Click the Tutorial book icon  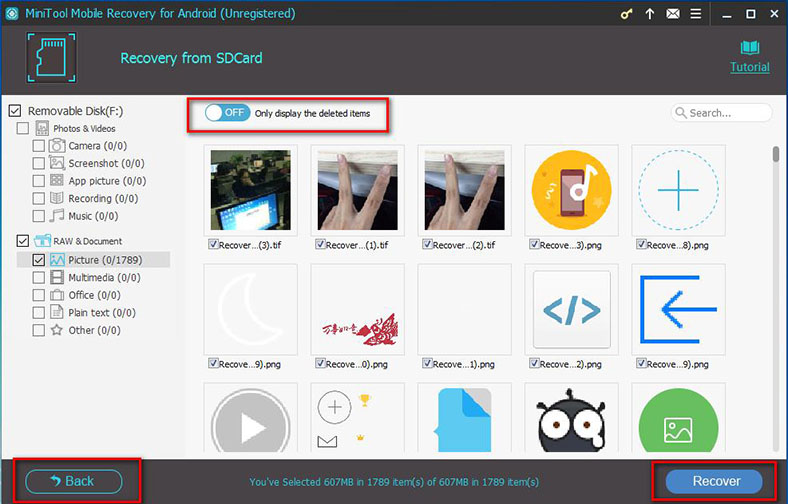tap(750, 48)
